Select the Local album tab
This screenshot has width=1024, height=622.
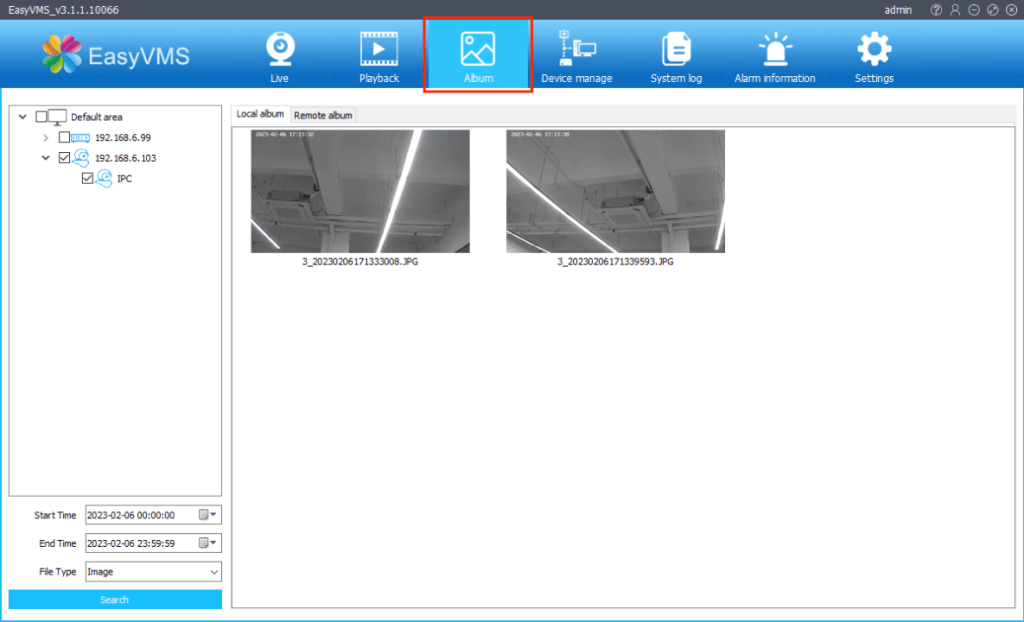pos(260,114)
